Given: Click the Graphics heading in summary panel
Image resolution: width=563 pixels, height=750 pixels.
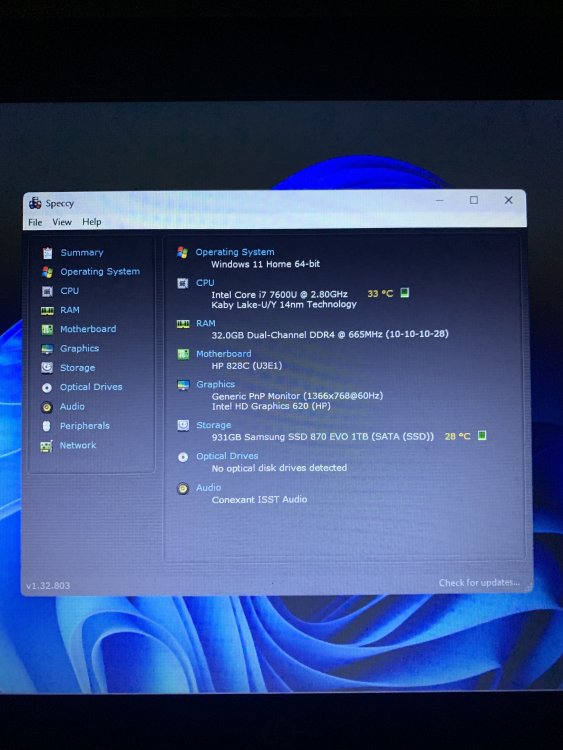Looking at the screenshot, I should [215, 384].
